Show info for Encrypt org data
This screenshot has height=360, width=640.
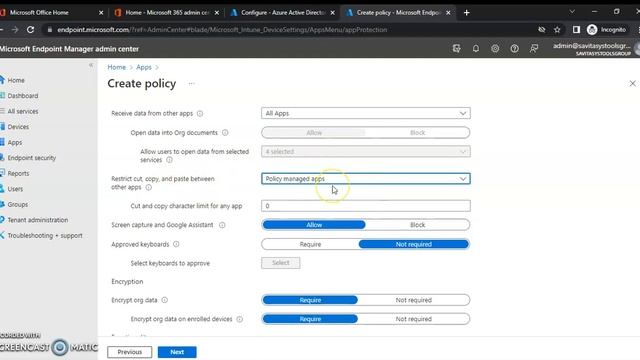(164, 300)
